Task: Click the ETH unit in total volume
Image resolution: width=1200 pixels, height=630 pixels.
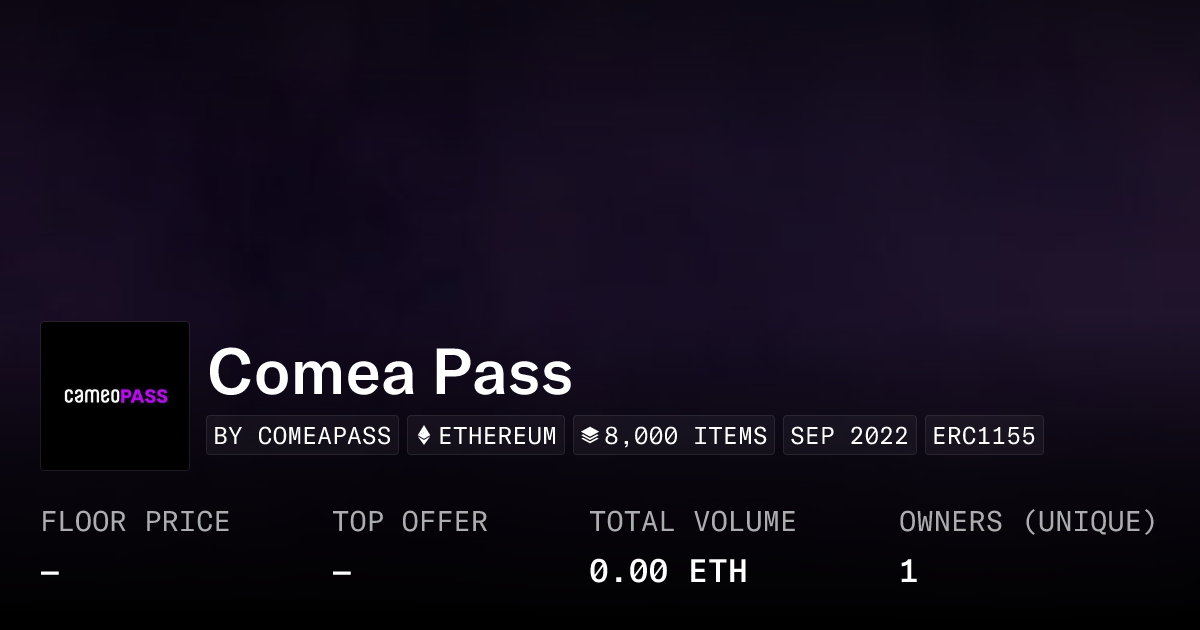Action: click(718, 572)
